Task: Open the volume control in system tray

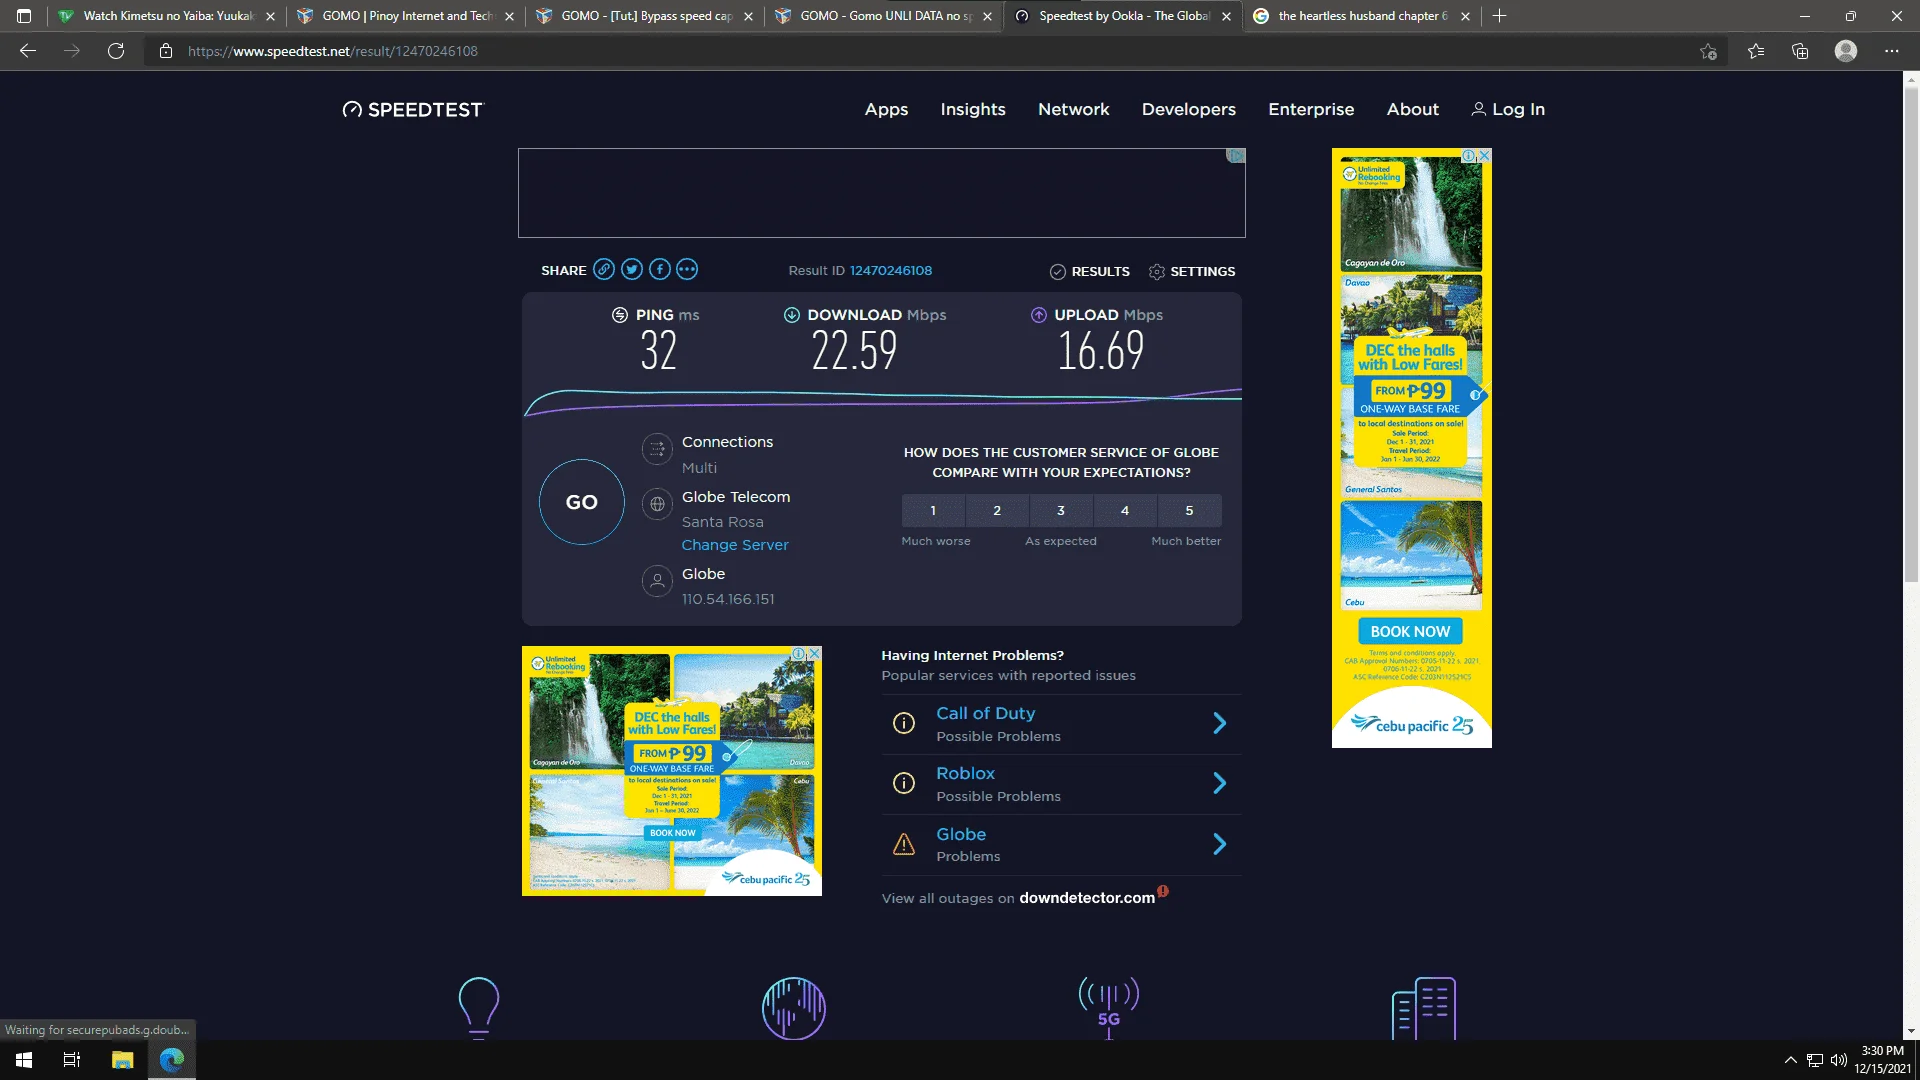Action: 1838,1060
